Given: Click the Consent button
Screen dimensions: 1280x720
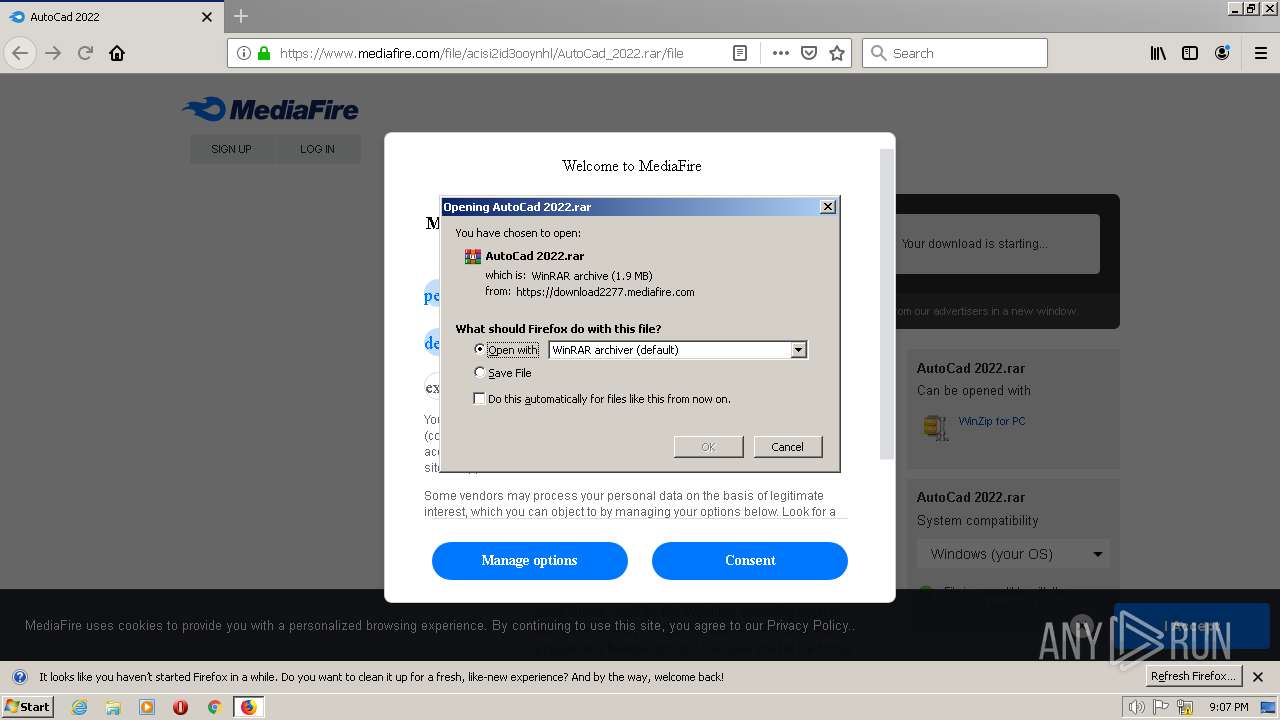Looking at the screenshot, I should (750, 560).
